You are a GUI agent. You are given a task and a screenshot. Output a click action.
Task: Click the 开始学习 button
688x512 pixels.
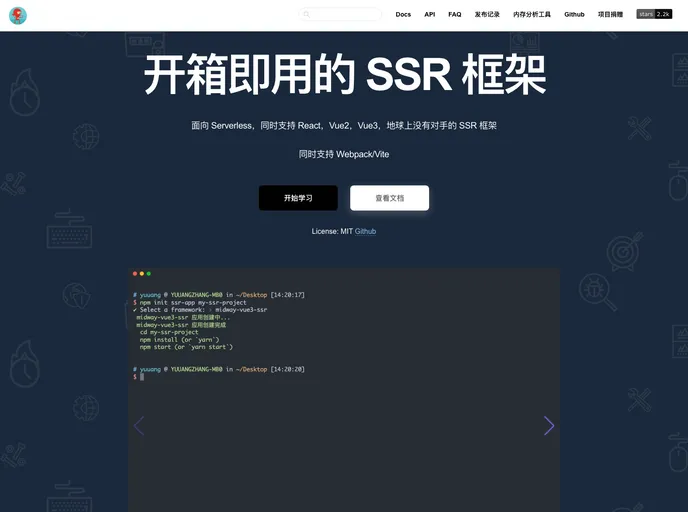[298, 198]
